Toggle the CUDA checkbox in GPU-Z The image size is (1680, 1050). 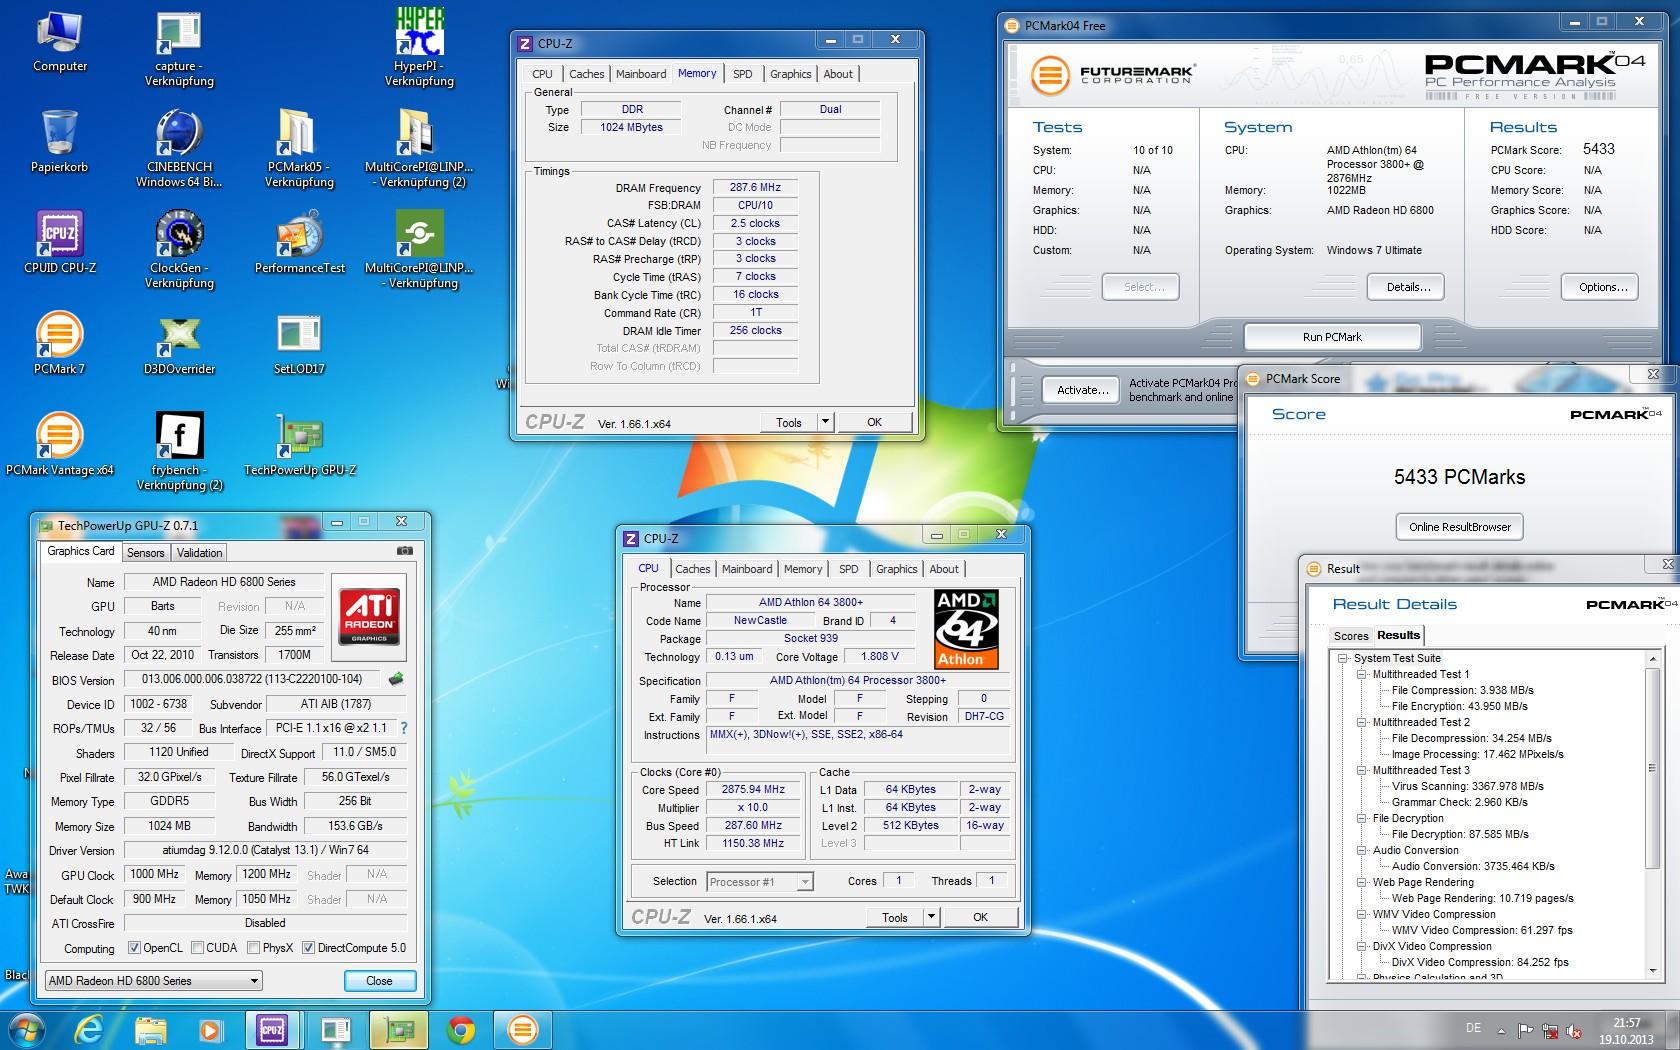coord(198,948)
